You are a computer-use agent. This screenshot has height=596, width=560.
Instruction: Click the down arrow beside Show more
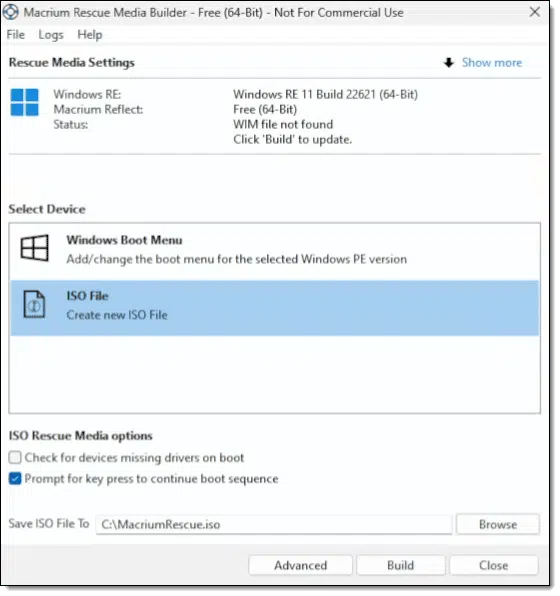pyautogui.click(x=449, y=62)
